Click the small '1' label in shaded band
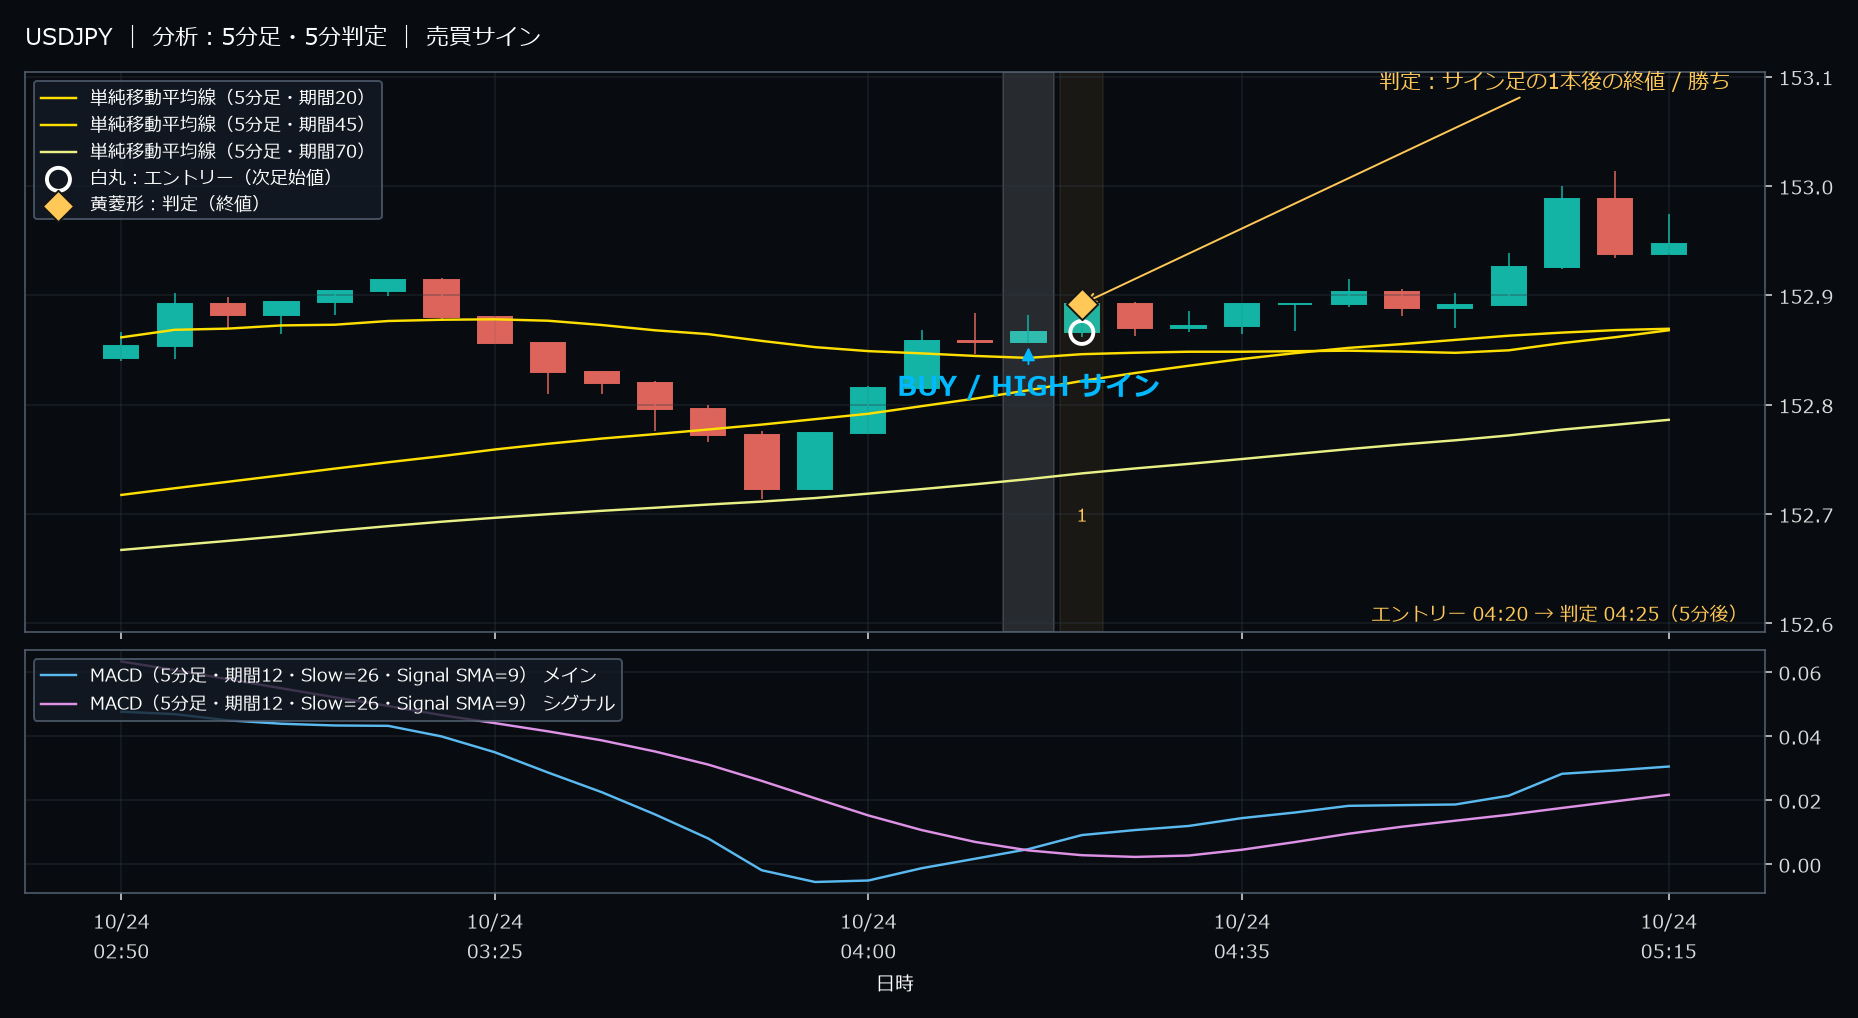 (x=1081, y=516)
